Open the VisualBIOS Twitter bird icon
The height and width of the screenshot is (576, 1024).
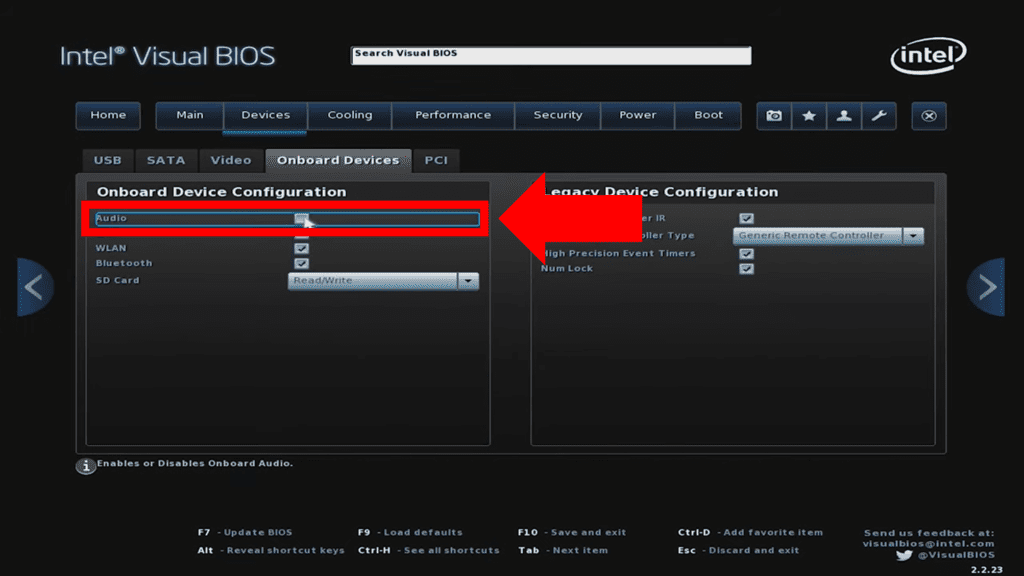tap(904, 555)
